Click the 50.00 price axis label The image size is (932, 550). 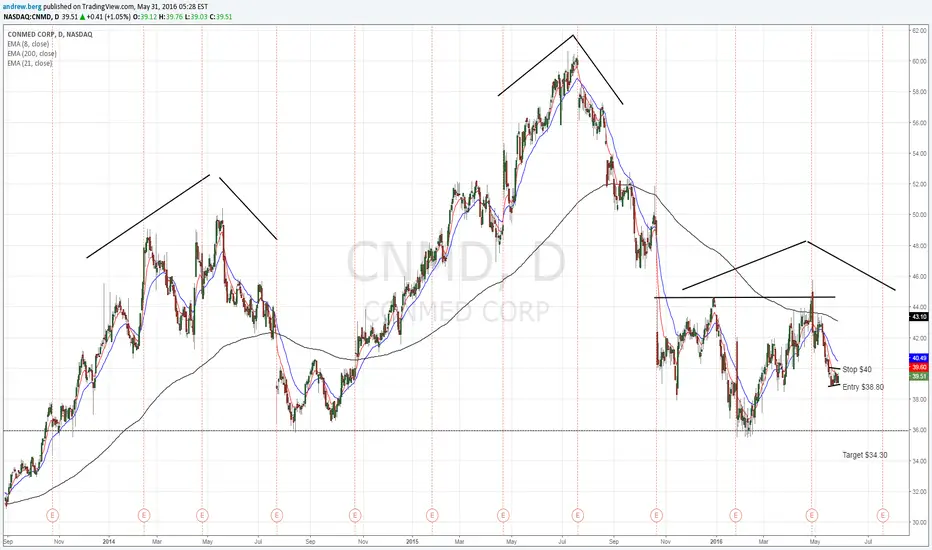[x=920, y=215]
